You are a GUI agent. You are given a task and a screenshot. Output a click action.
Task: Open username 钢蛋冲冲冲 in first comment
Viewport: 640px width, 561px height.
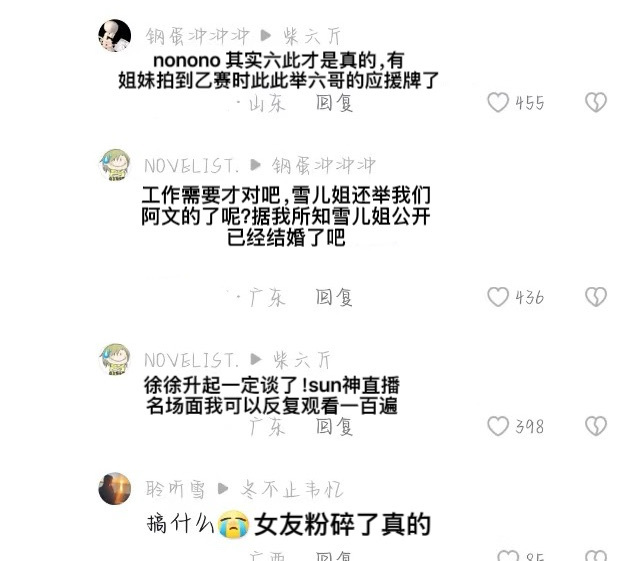point(197,36)
